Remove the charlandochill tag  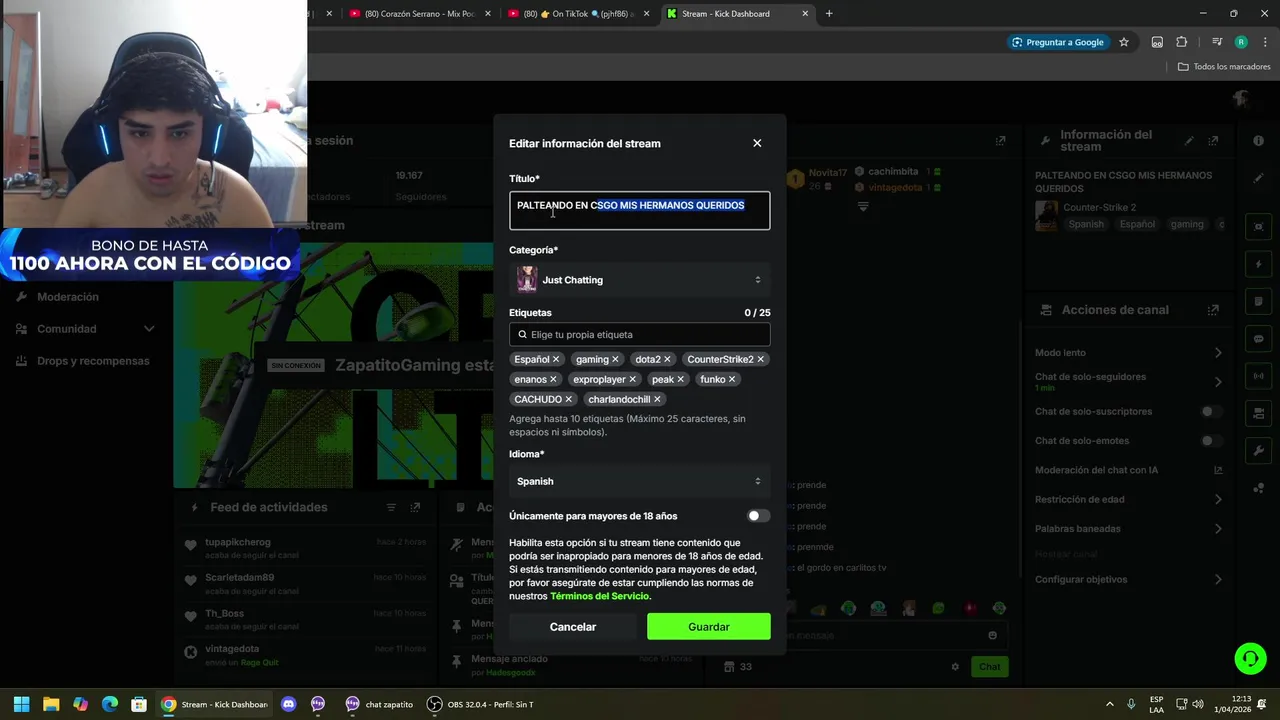[x=657, y=399]
